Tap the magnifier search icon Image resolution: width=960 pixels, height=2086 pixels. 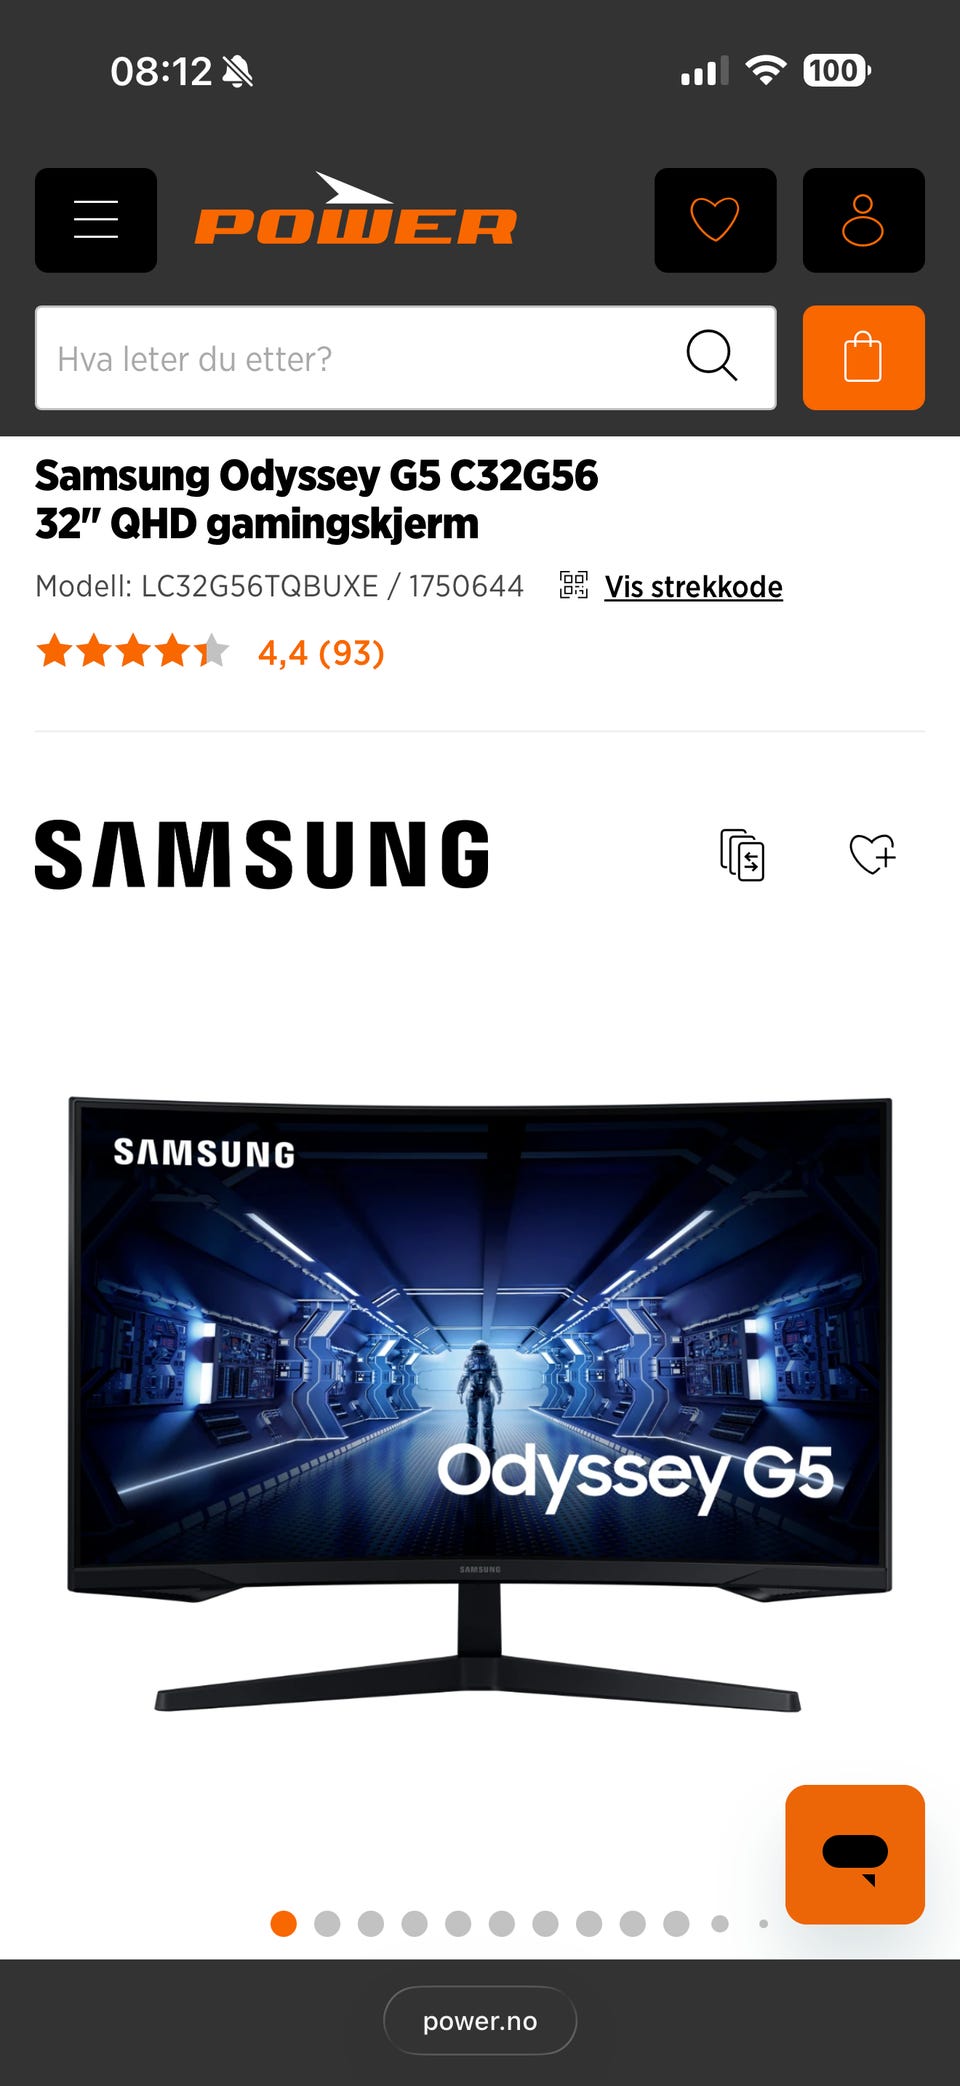coord(712,356)
